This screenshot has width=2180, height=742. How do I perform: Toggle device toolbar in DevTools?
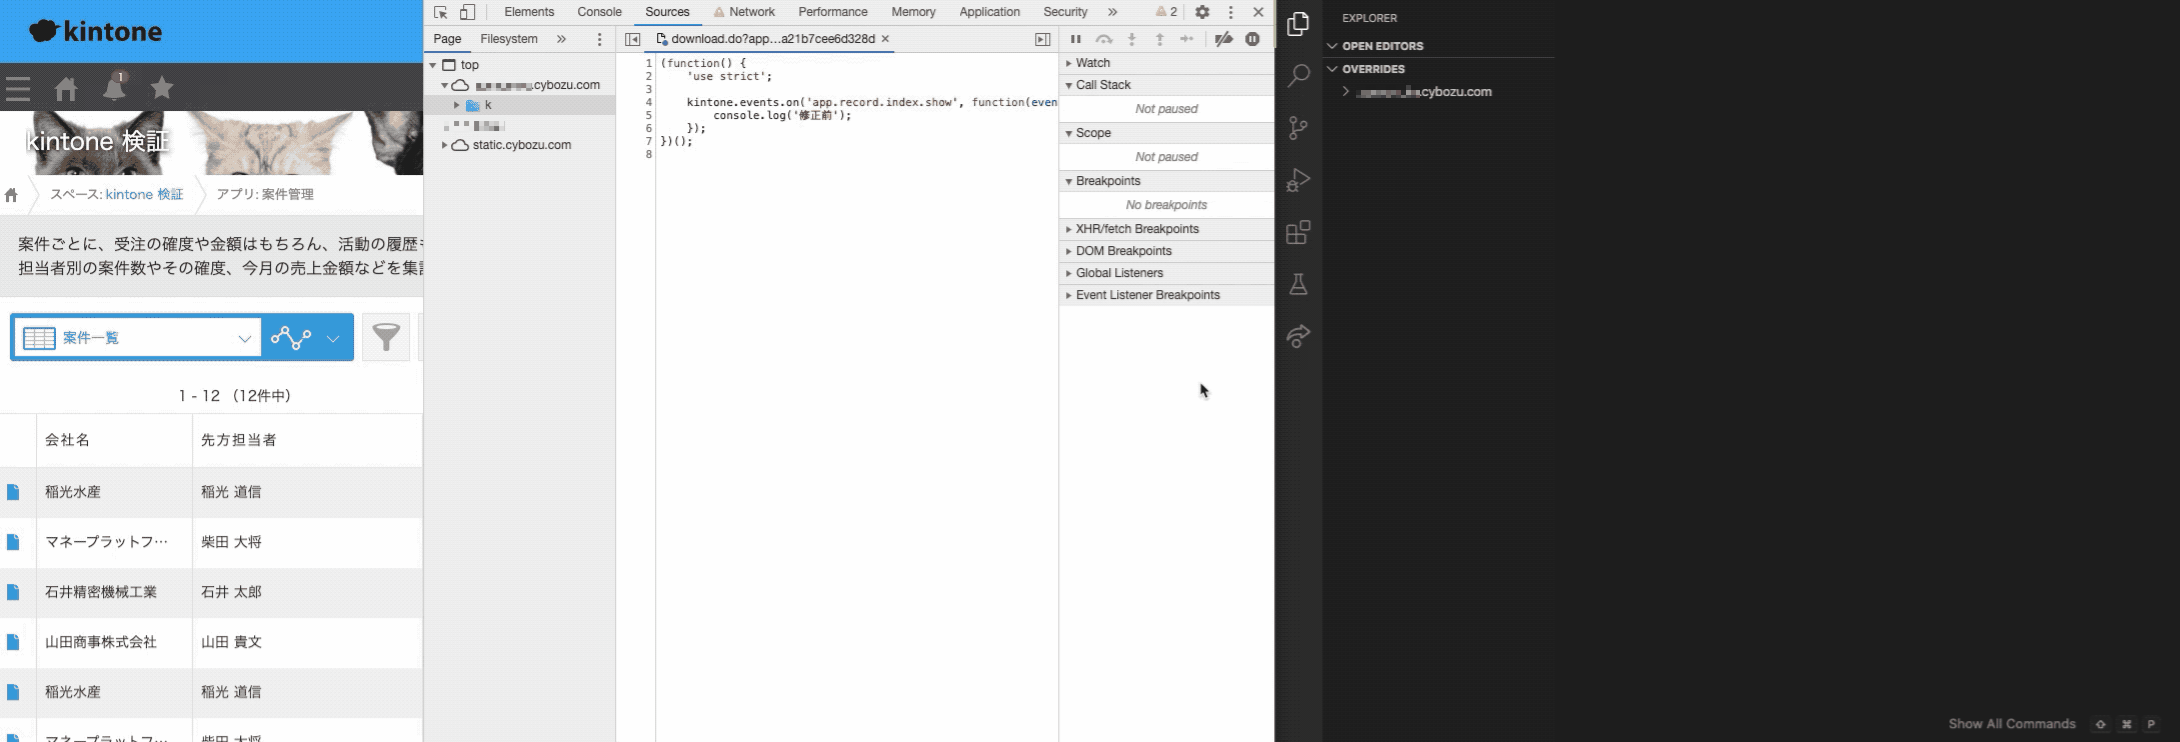[x=467, y=12]
